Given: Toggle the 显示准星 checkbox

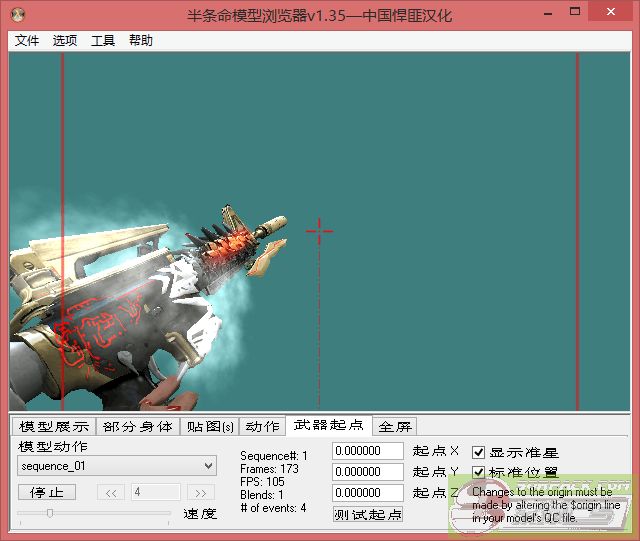Looking at the screenshot, I should [479, 452].
